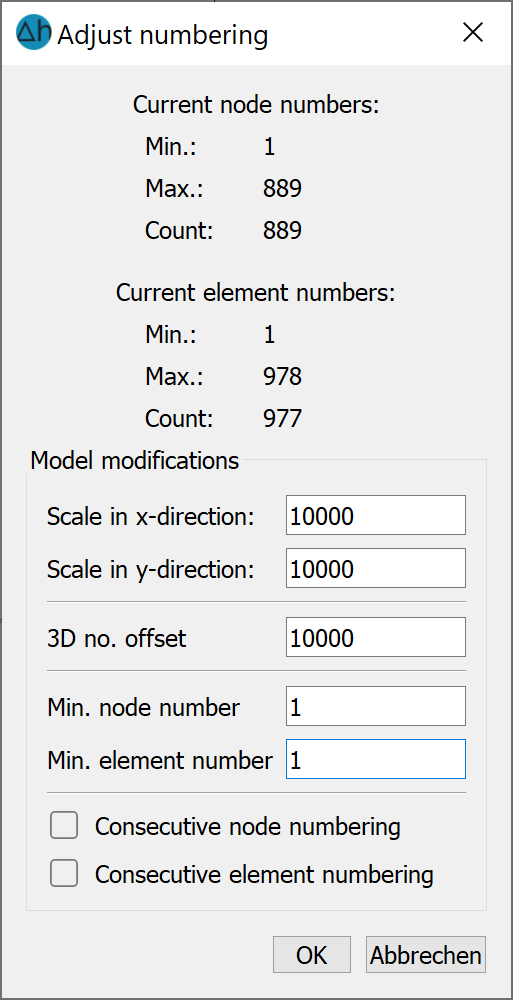Click the element Count value 977
Screen dimensions: 513x1000
point(282,419)
